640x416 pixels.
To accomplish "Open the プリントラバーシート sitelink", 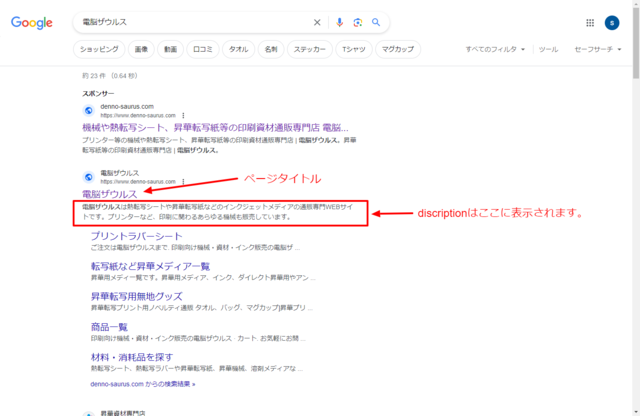I will coord(136,236).
